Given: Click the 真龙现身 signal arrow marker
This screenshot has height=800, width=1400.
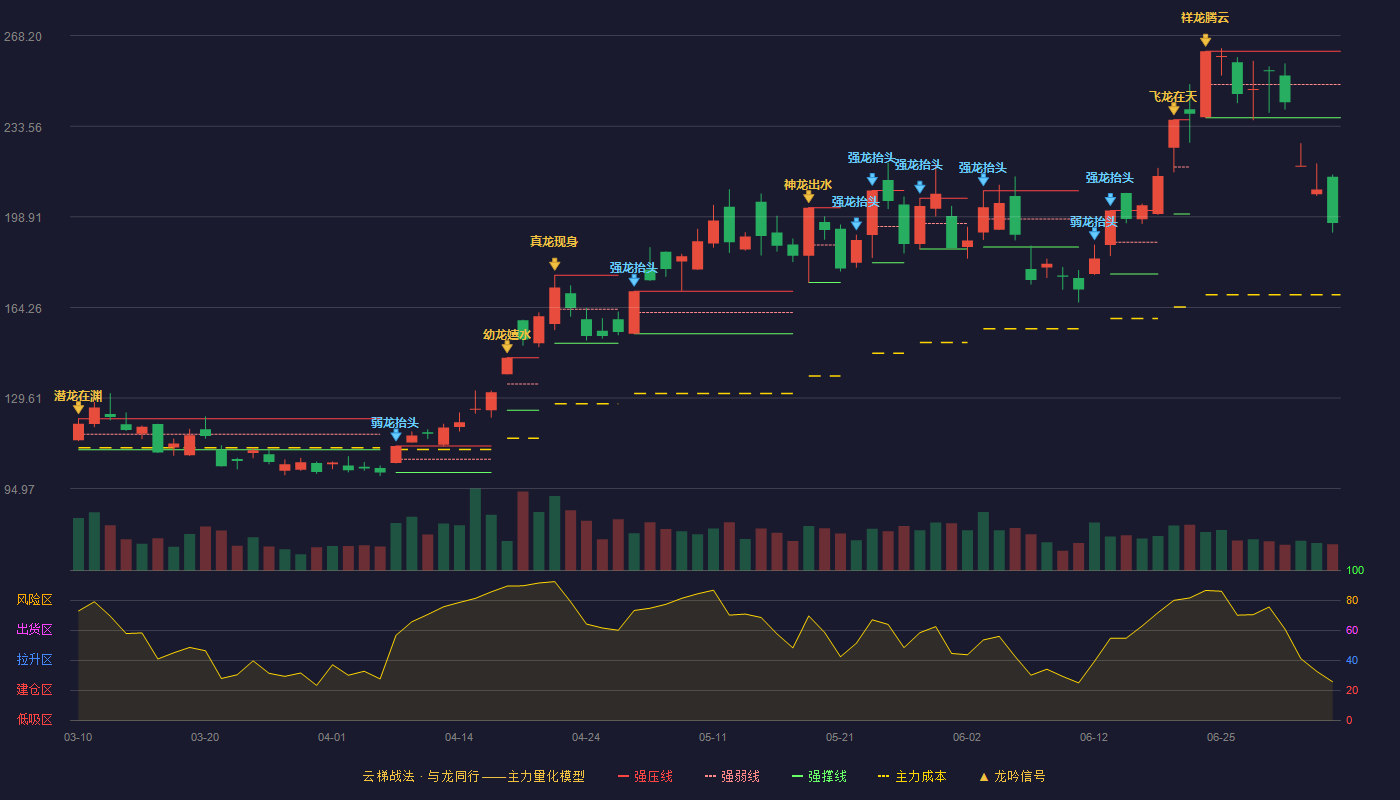Looking at the screenshot, I should pyautogui.click(x=554, y=264).
